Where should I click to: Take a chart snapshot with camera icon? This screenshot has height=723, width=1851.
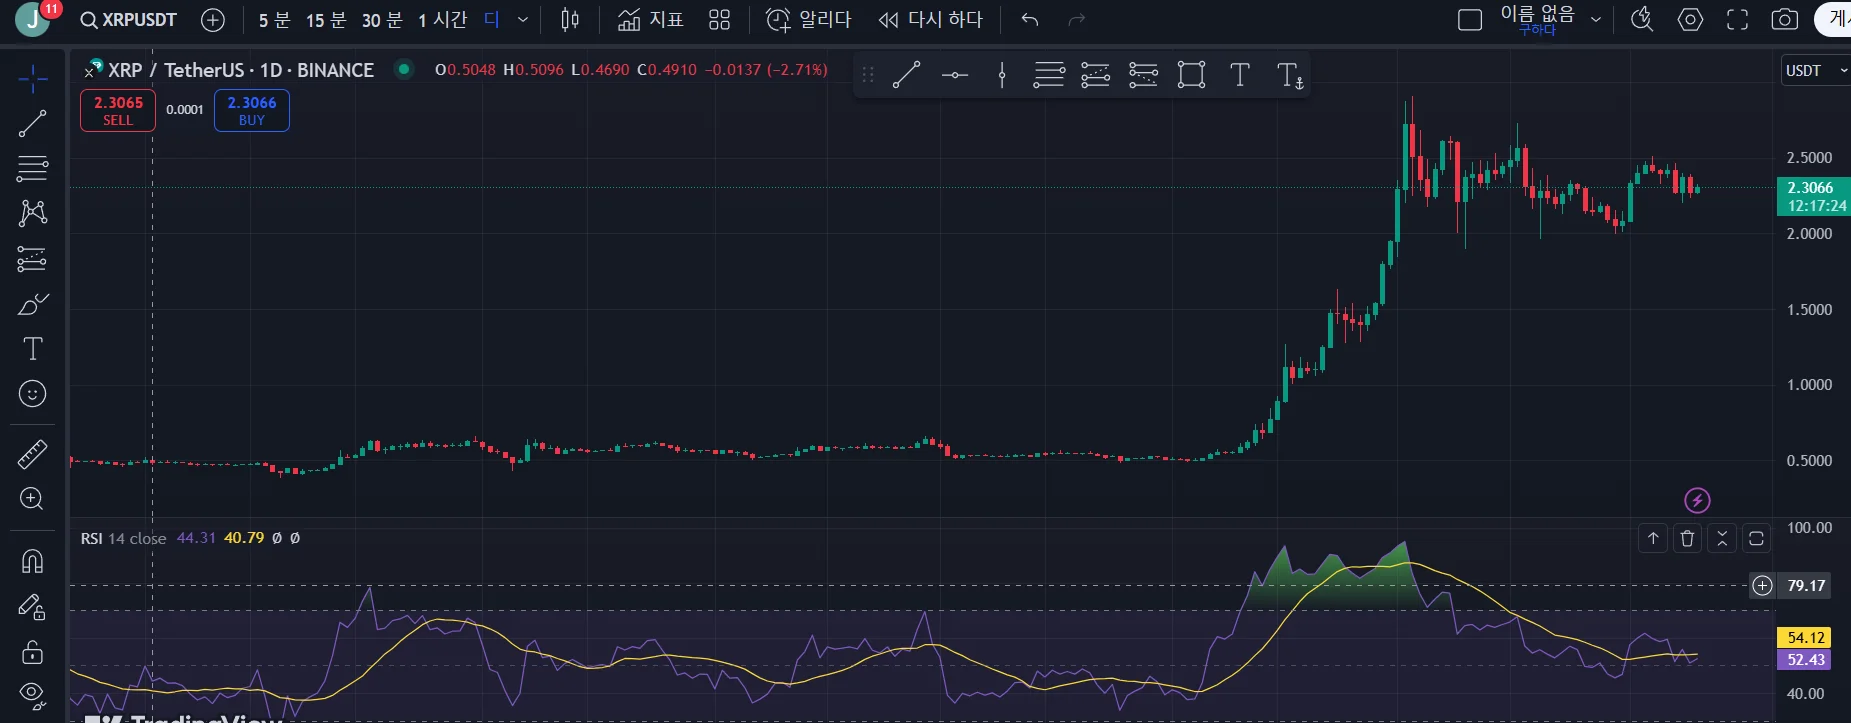tap(1785, 20)
